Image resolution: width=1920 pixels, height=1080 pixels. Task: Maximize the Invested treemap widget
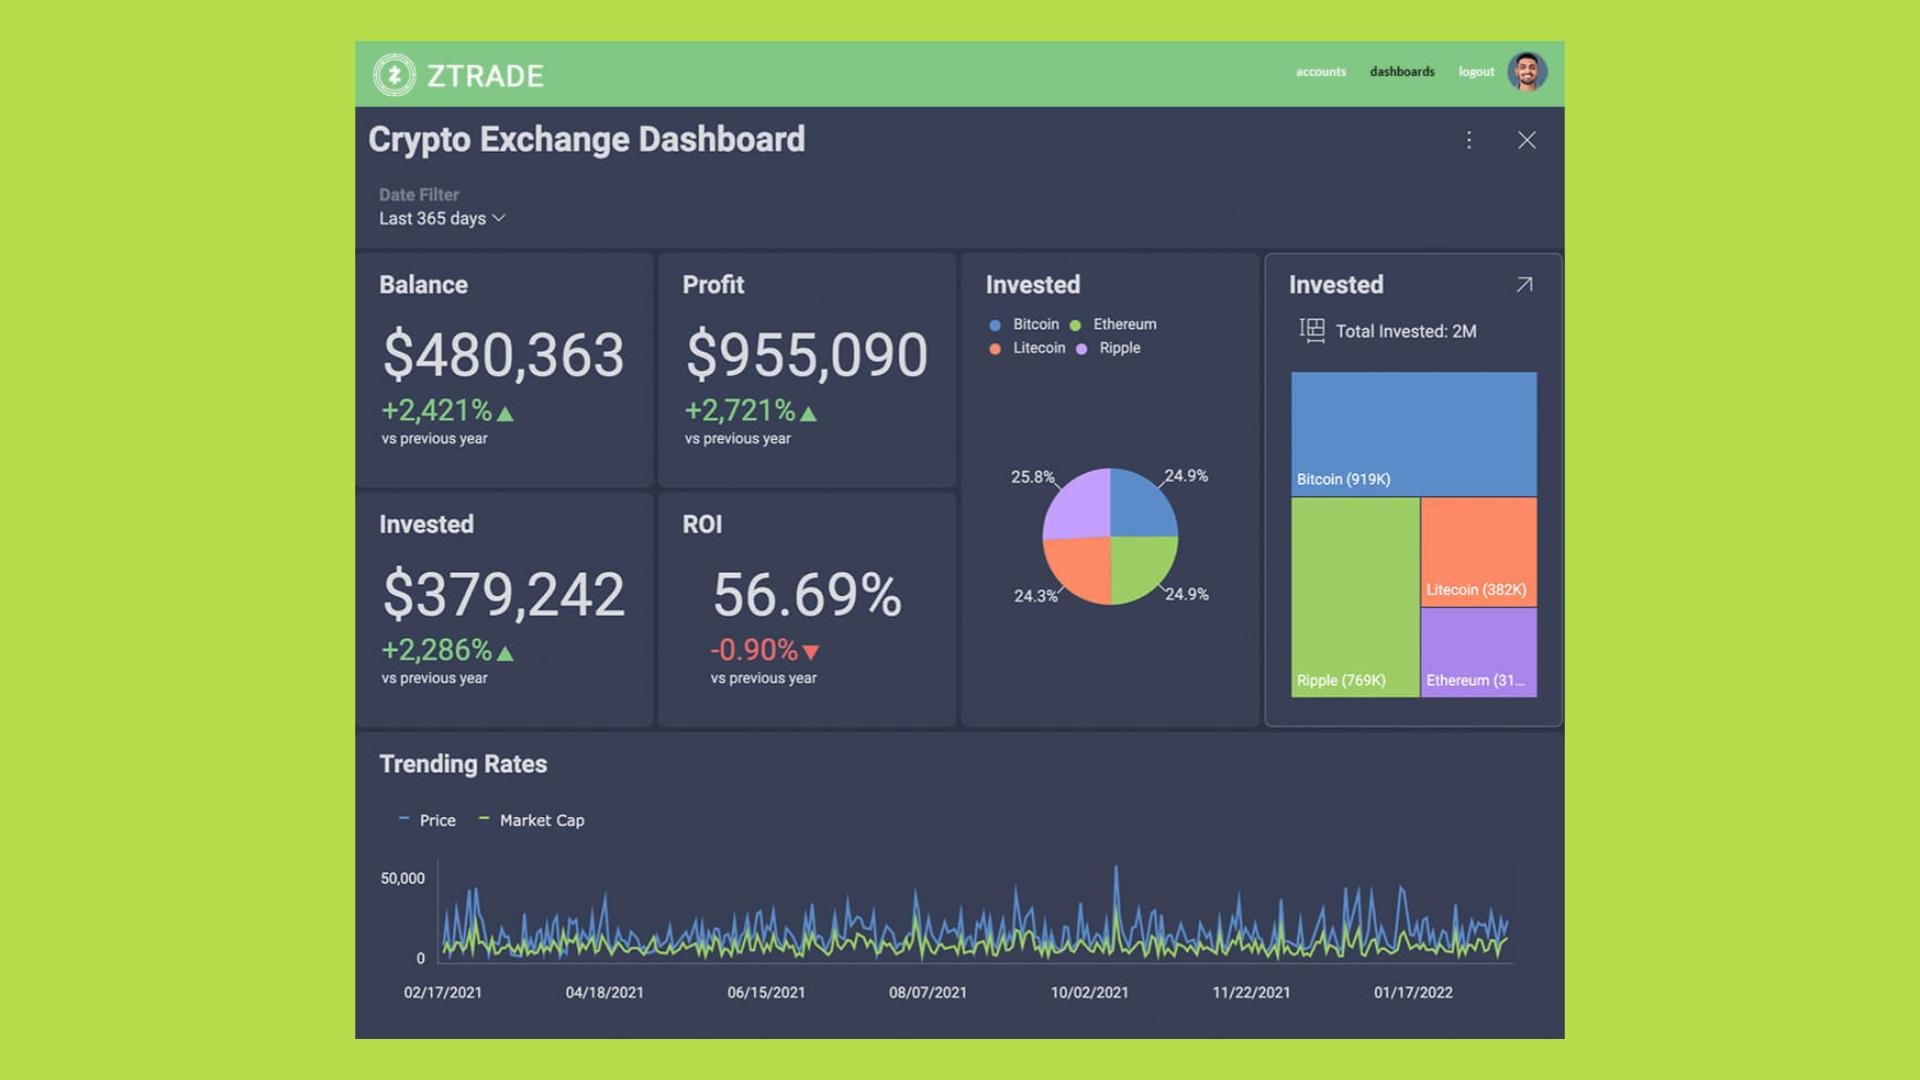point(1523,285)
